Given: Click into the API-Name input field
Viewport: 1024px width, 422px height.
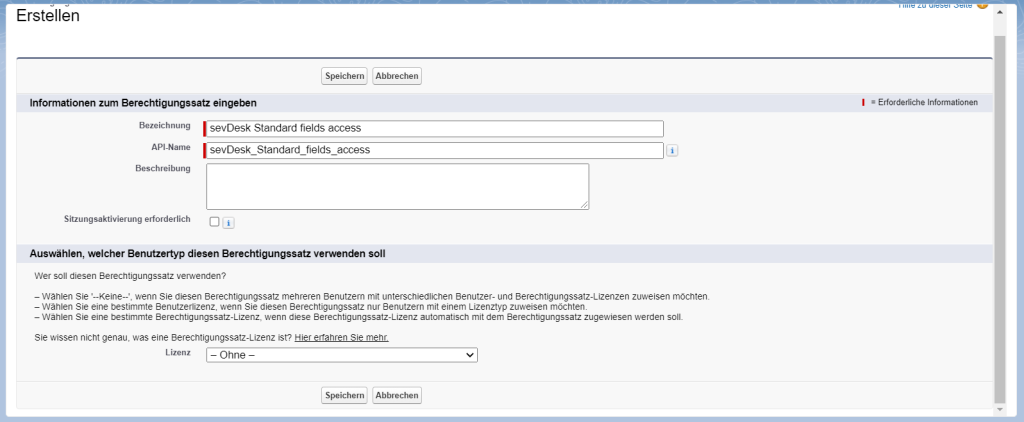Looking at the screenshot, I should point(435,150).
